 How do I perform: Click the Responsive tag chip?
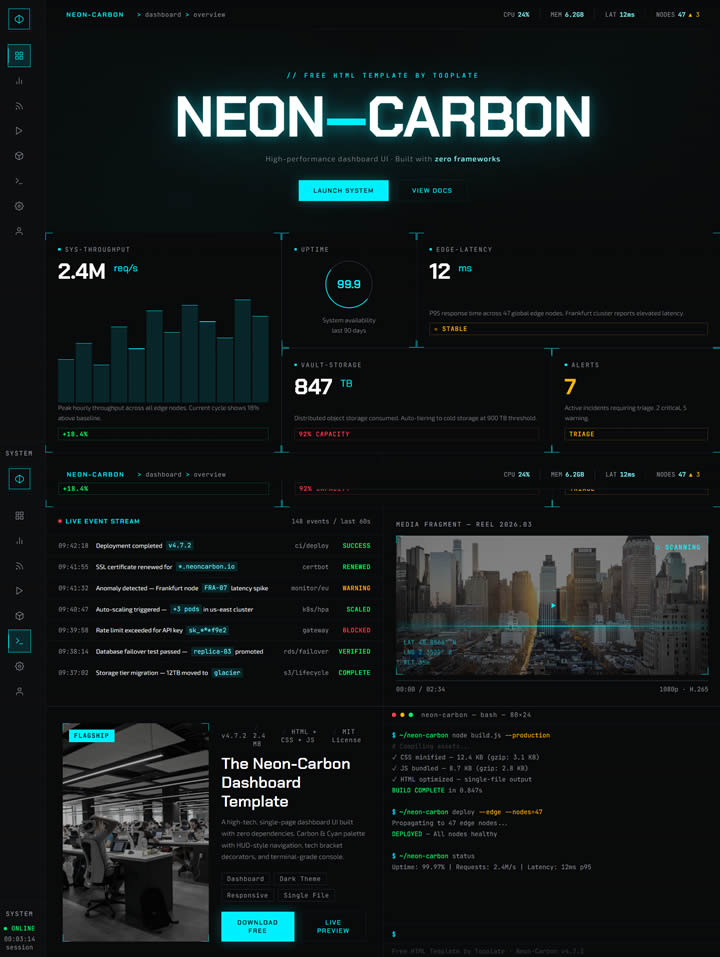[247, 895]
